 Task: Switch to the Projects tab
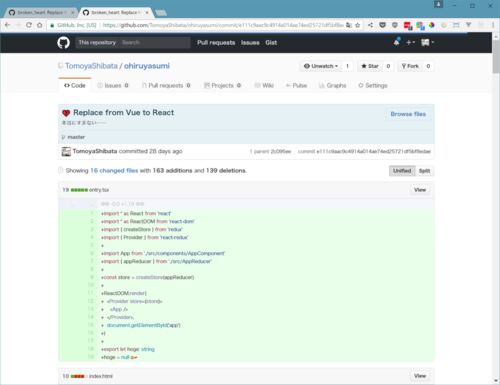(222, 85)
